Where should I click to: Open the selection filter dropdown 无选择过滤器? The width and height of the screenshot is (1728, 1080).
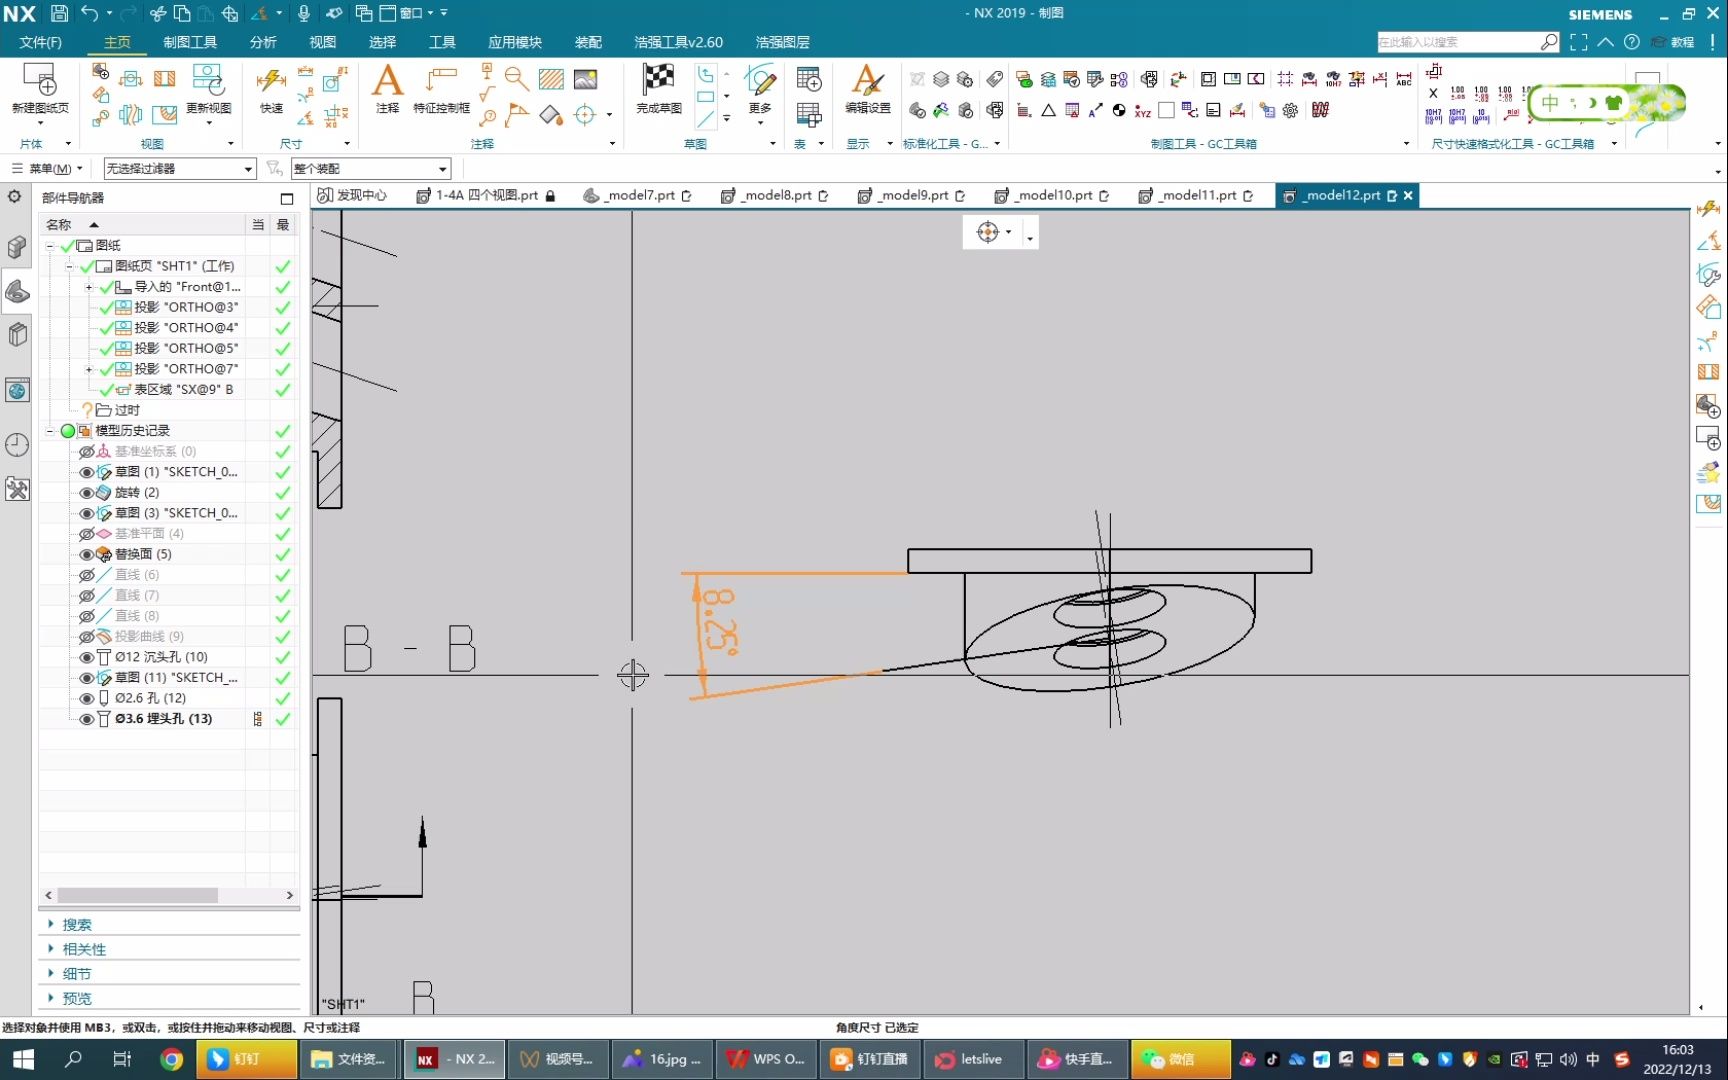click(x=180, y=169)
